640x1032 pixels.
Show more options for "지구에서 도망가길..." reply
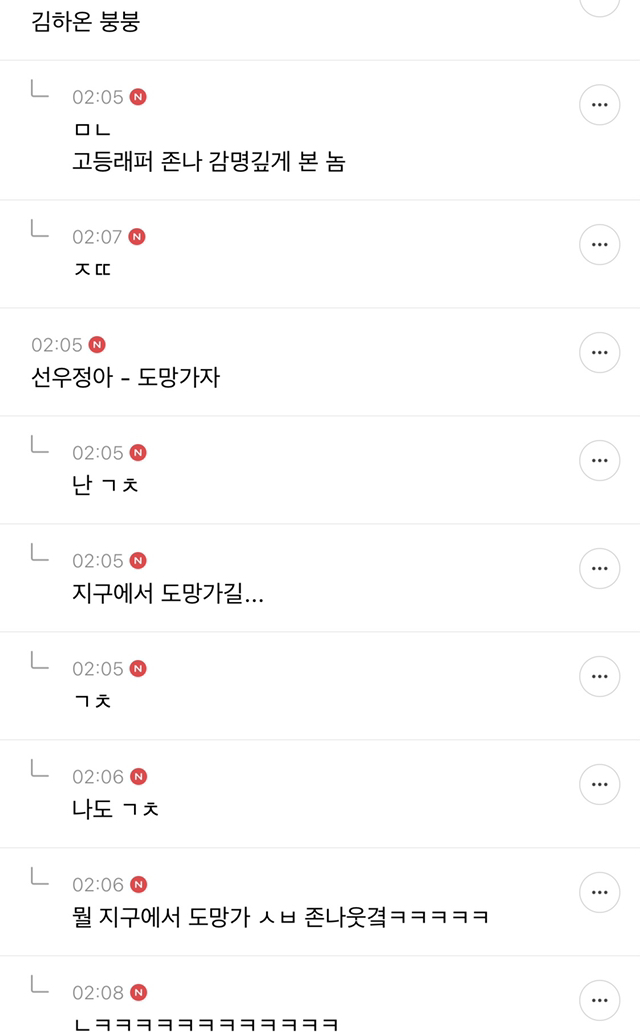[x=599, y=568]
